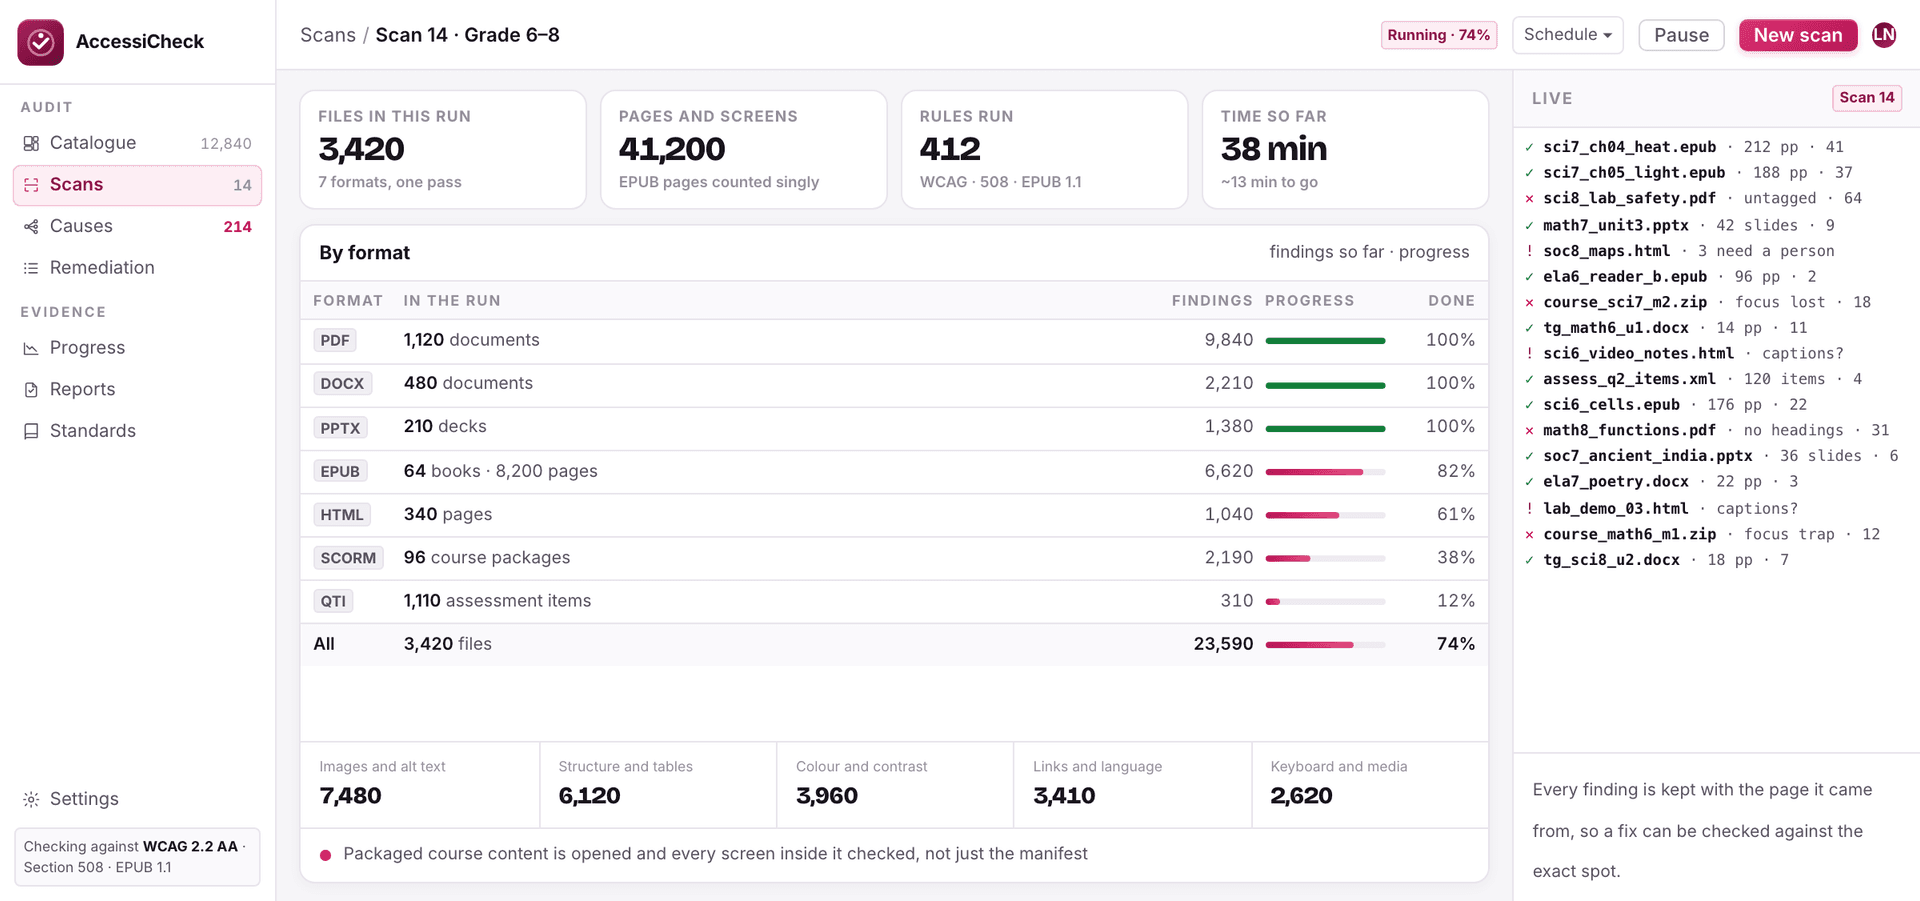The width and height of the screenshot is (1920, 901).
Task: Click the Reports document icon
Action: 31,390
